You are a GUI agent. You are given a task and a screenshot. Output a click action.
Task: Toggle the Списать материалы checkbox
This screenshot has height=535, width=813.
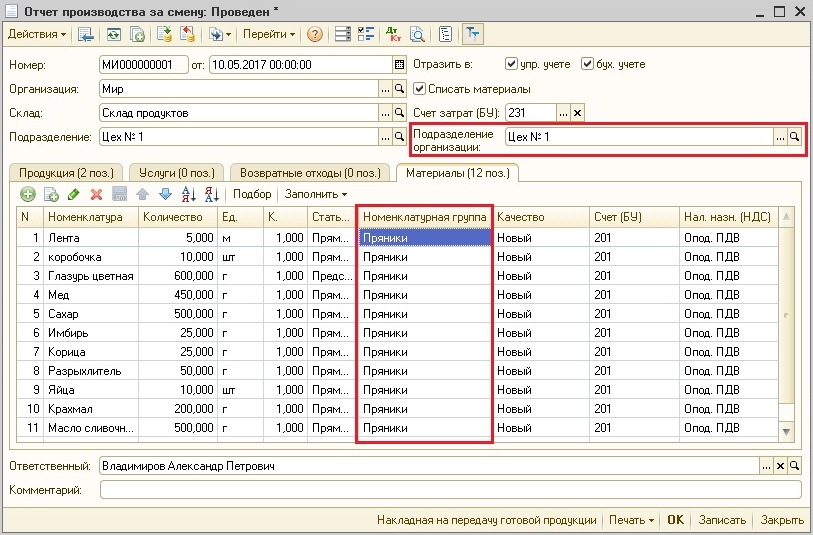419,89
